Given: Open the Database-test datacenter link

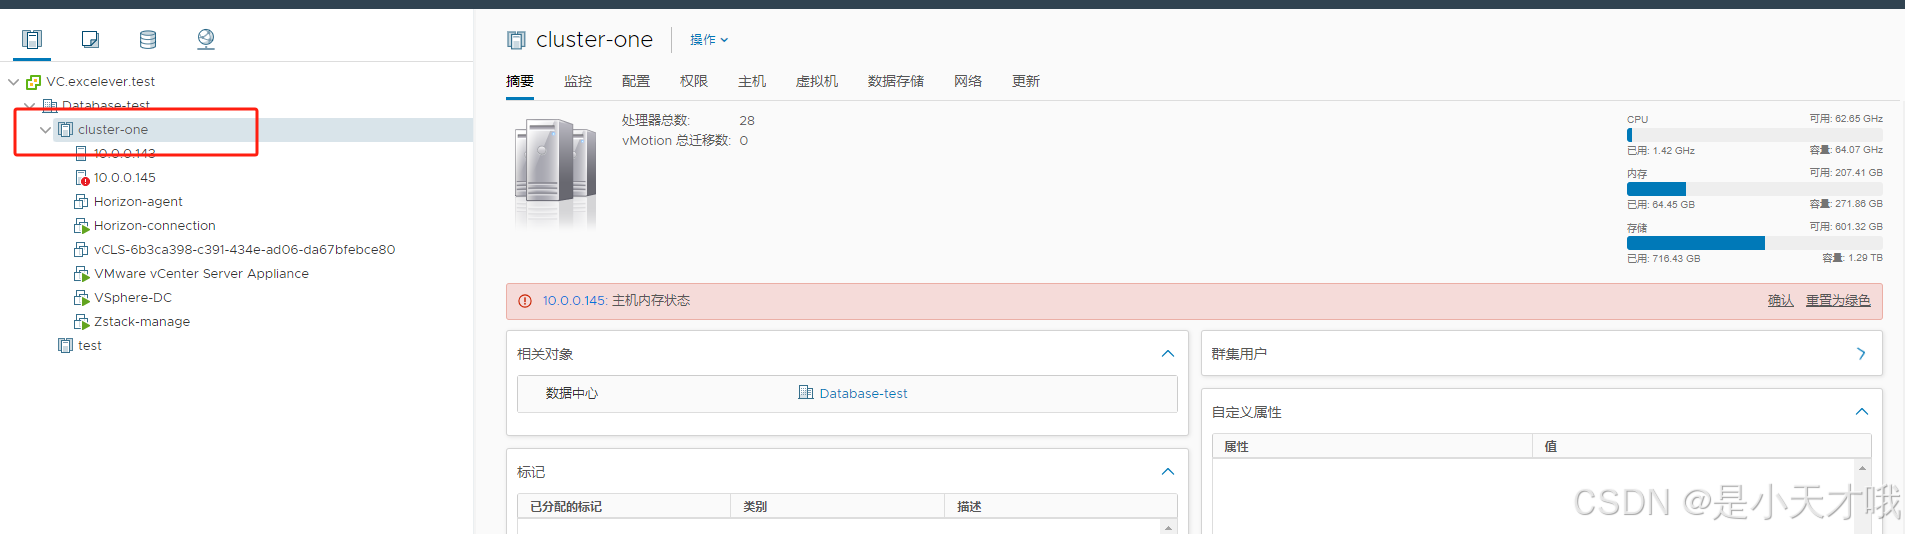Looking at the screenshot, I should 864,394.
